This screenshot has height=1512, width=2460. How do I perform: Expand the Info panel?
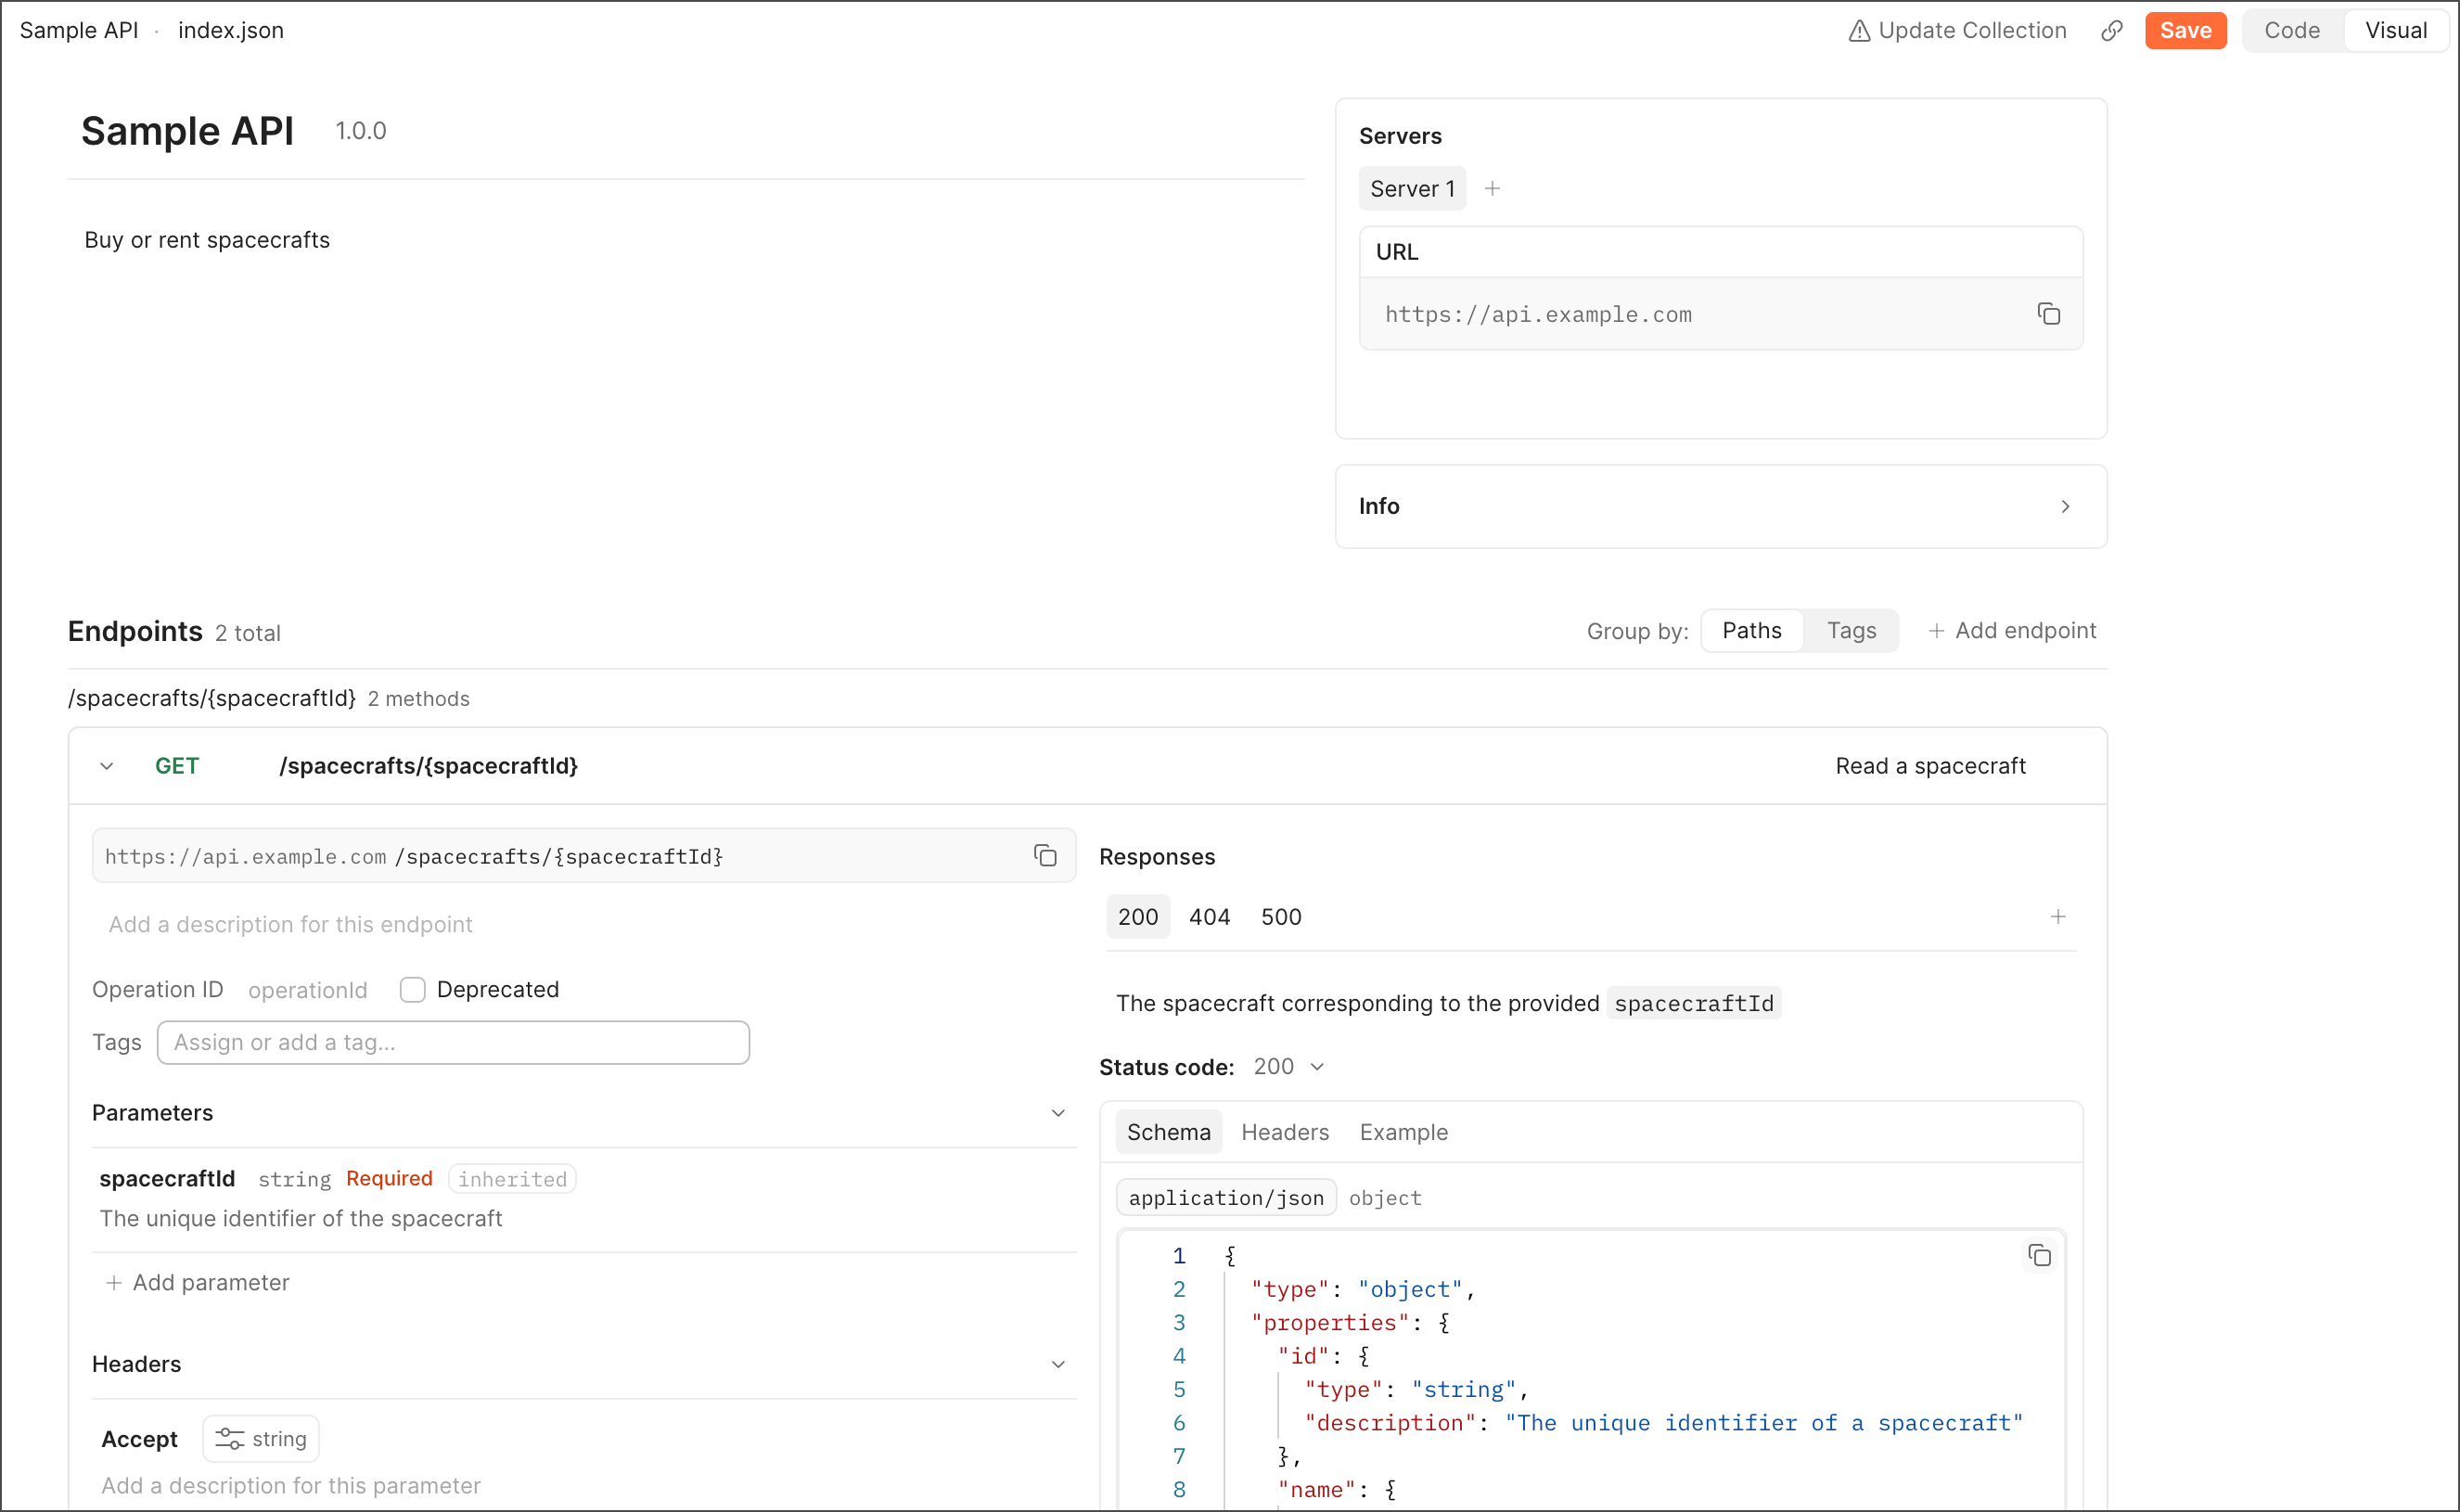point(2065,506)
